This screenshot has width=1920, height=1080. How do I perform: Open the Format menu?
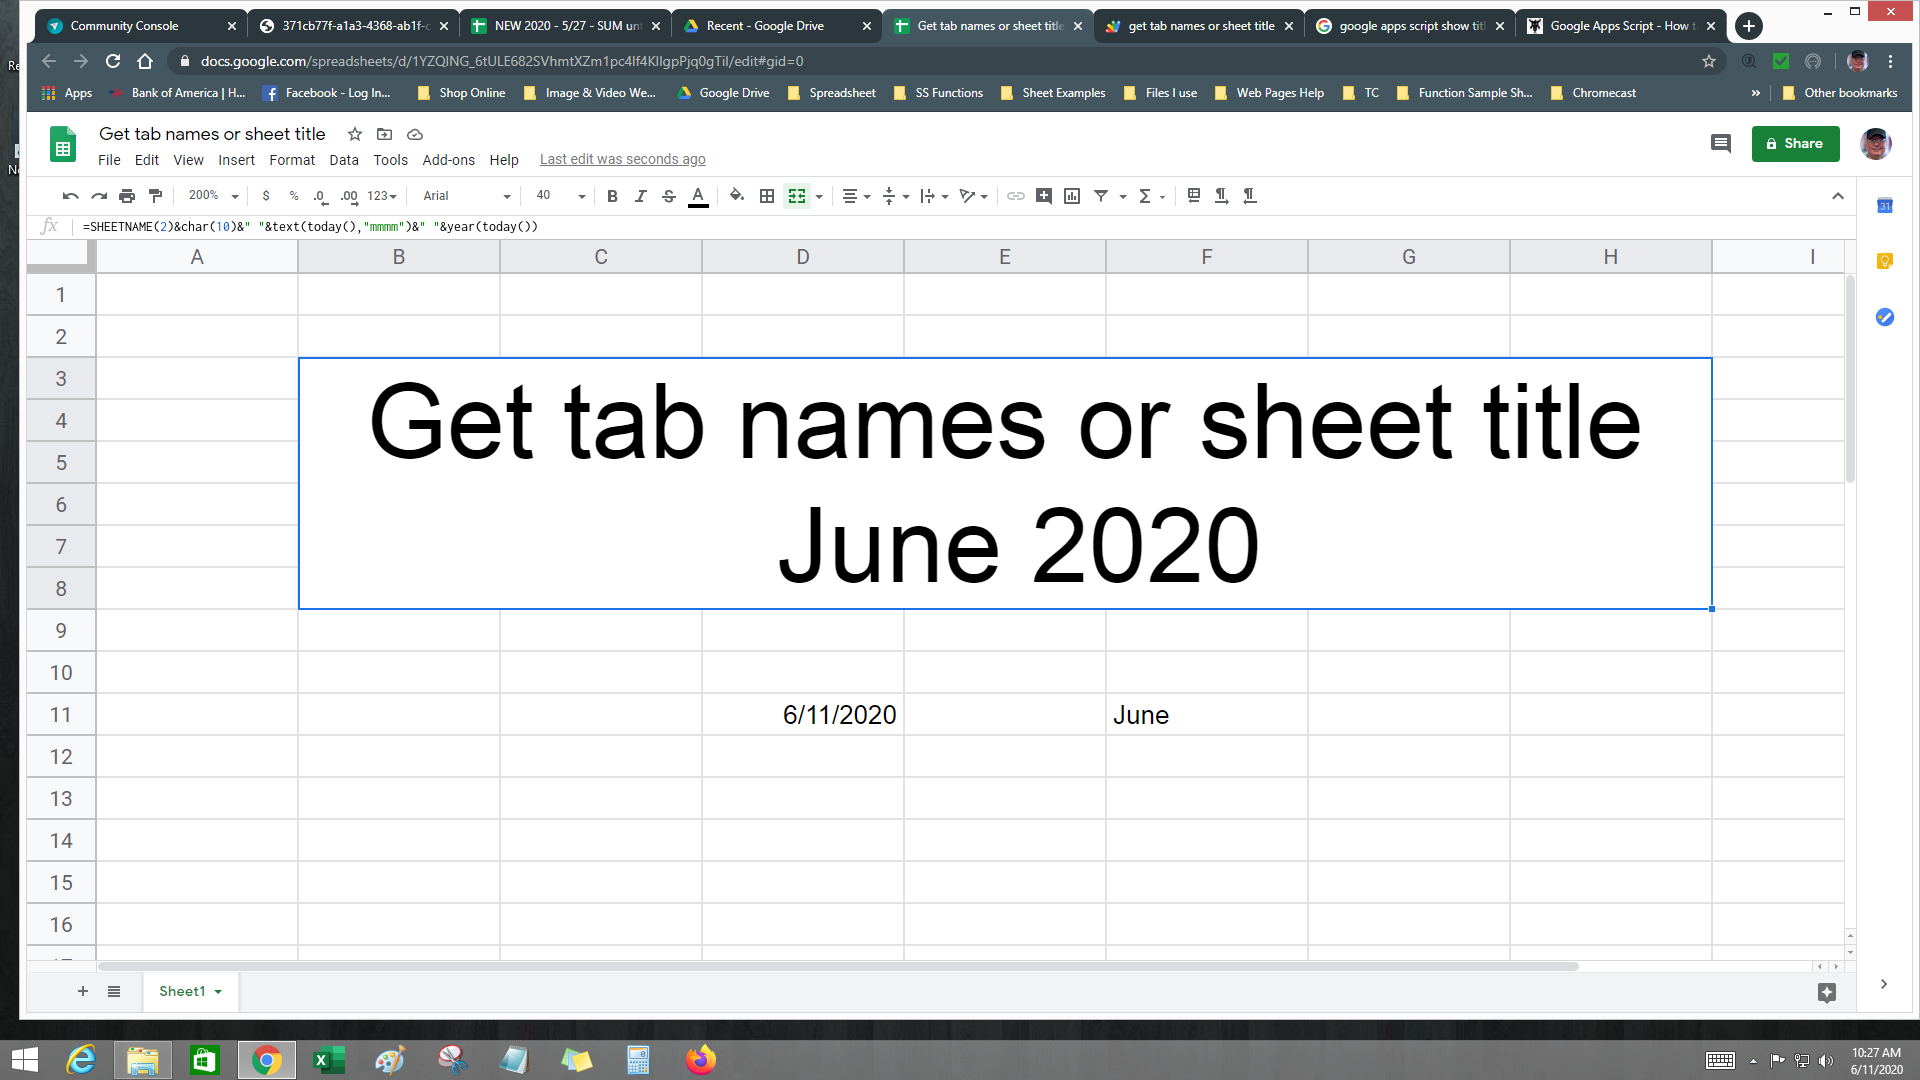click(x=292, y=160)
